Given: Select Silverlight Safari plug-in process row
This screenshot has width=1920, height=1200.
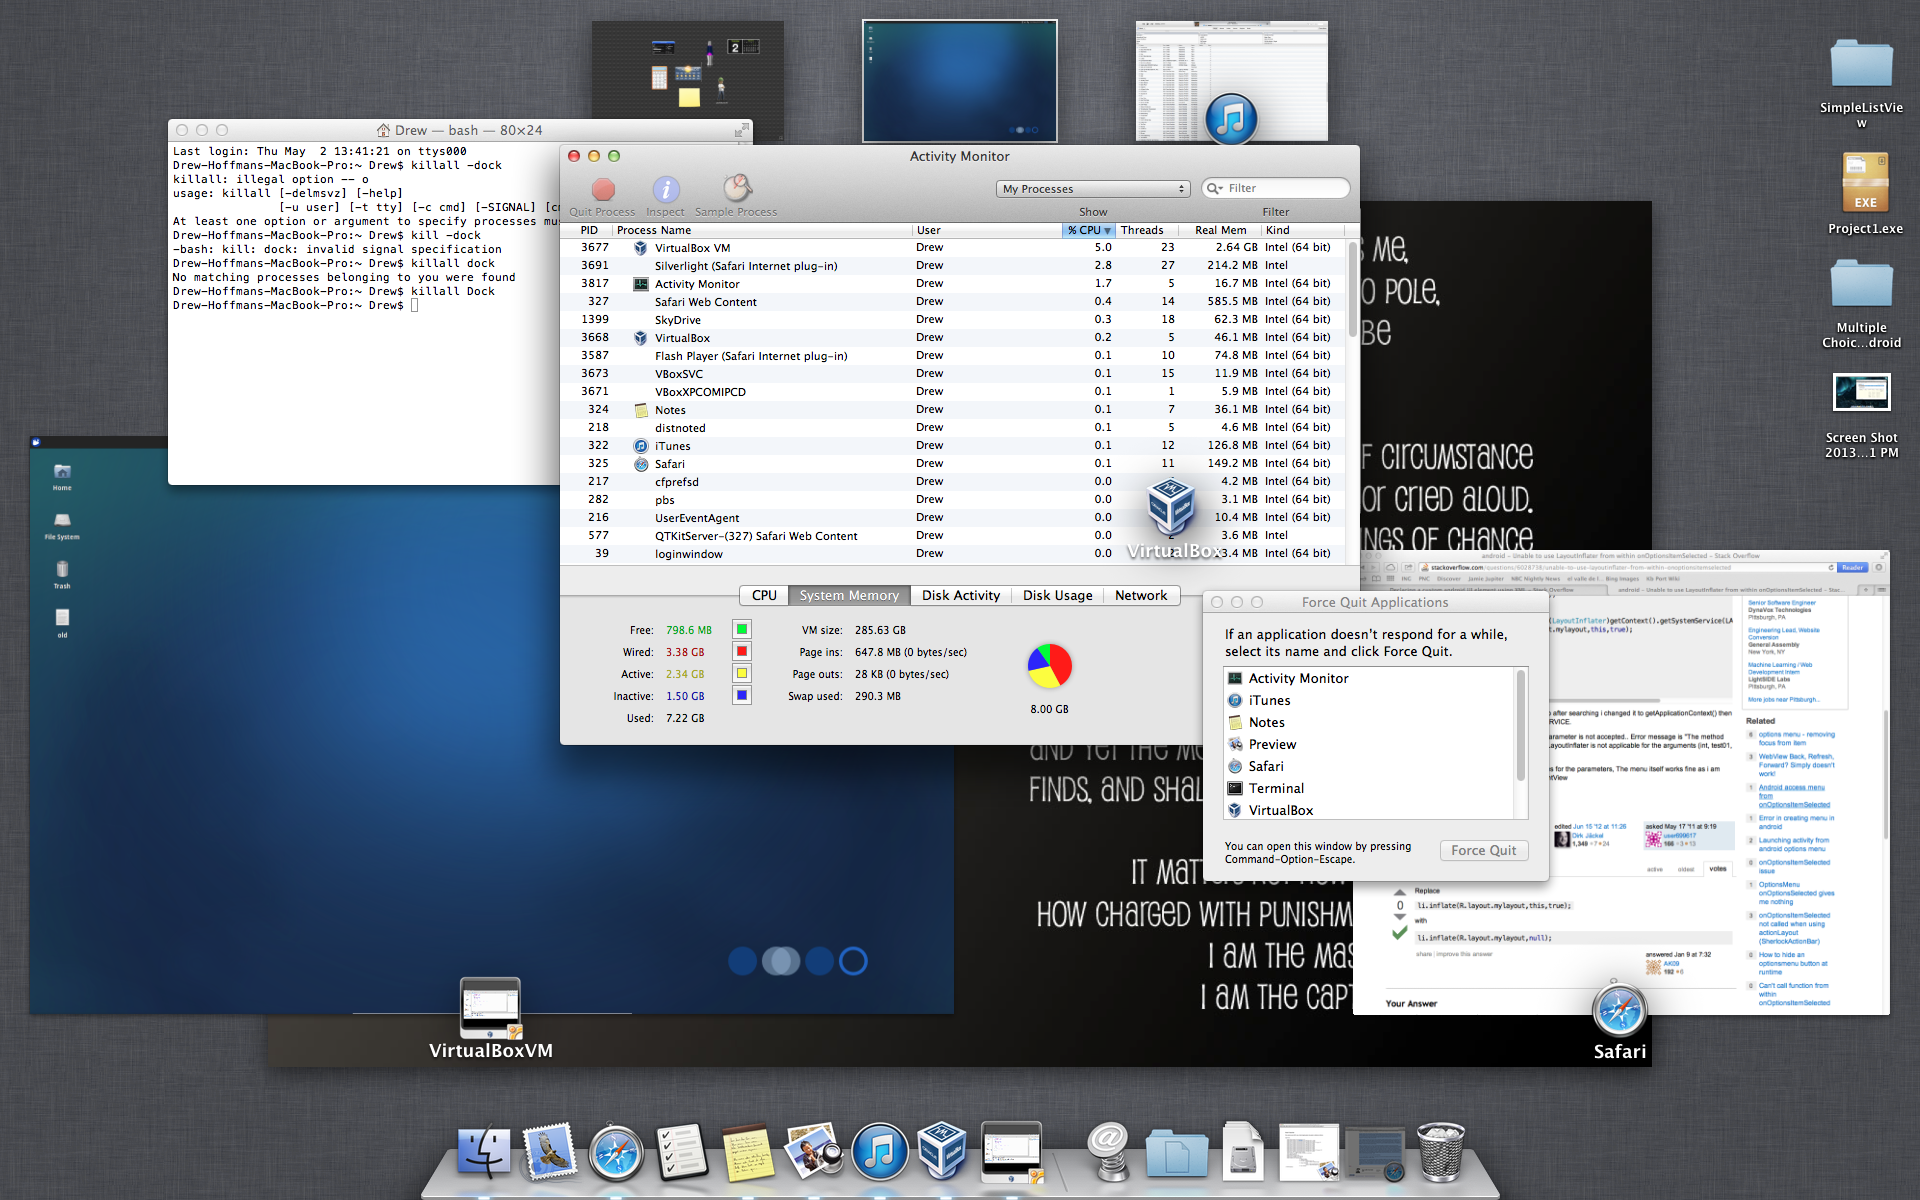Looking at the screenshot, I should pyautogui.click(x=953, y=266).
